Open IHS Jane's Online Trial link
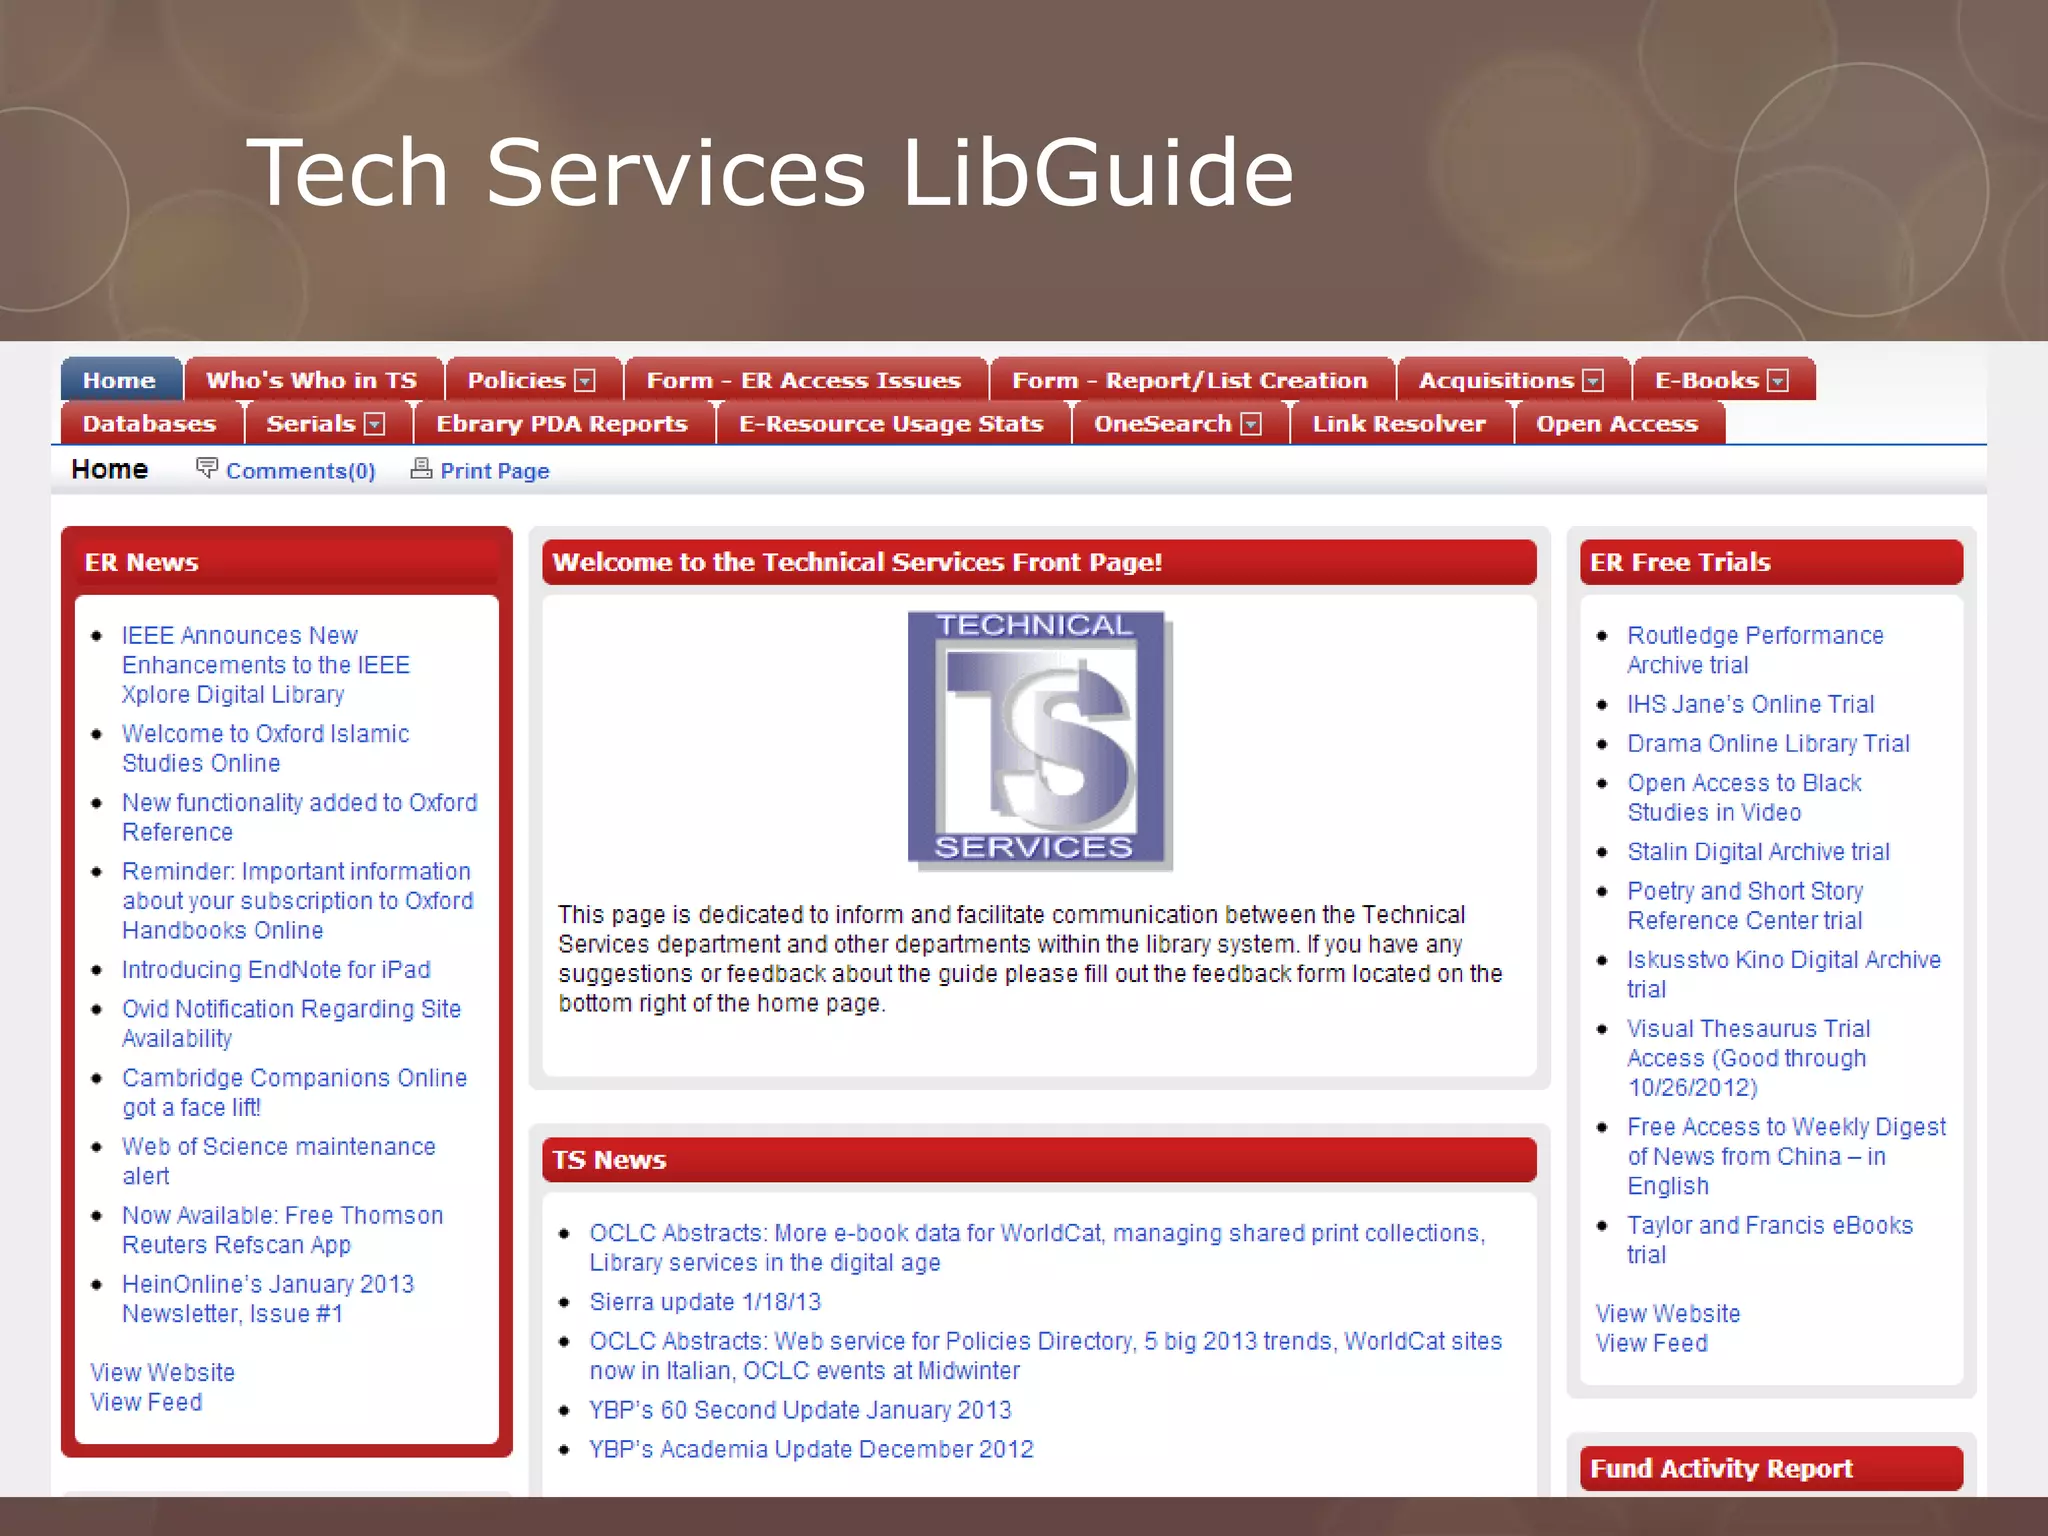 pos(1750,705)
